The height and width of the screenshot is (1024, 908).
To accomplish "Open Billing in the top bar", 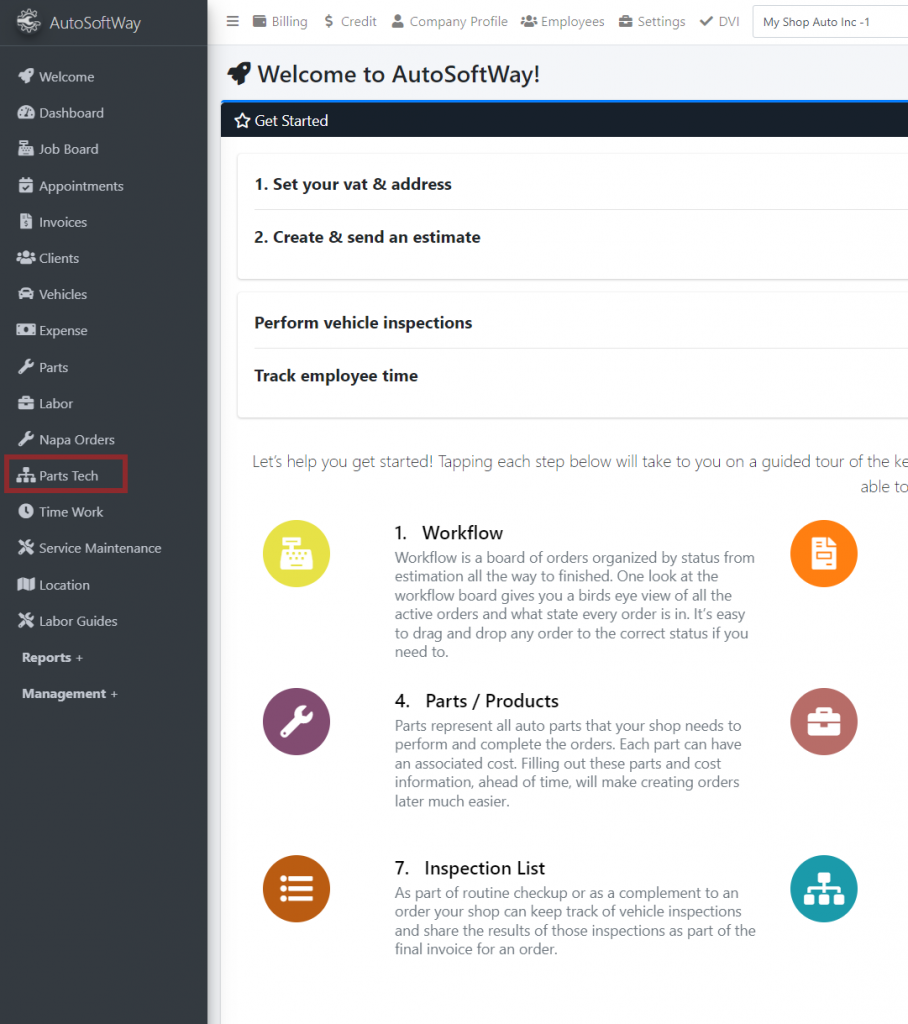I will coord(280,22).
